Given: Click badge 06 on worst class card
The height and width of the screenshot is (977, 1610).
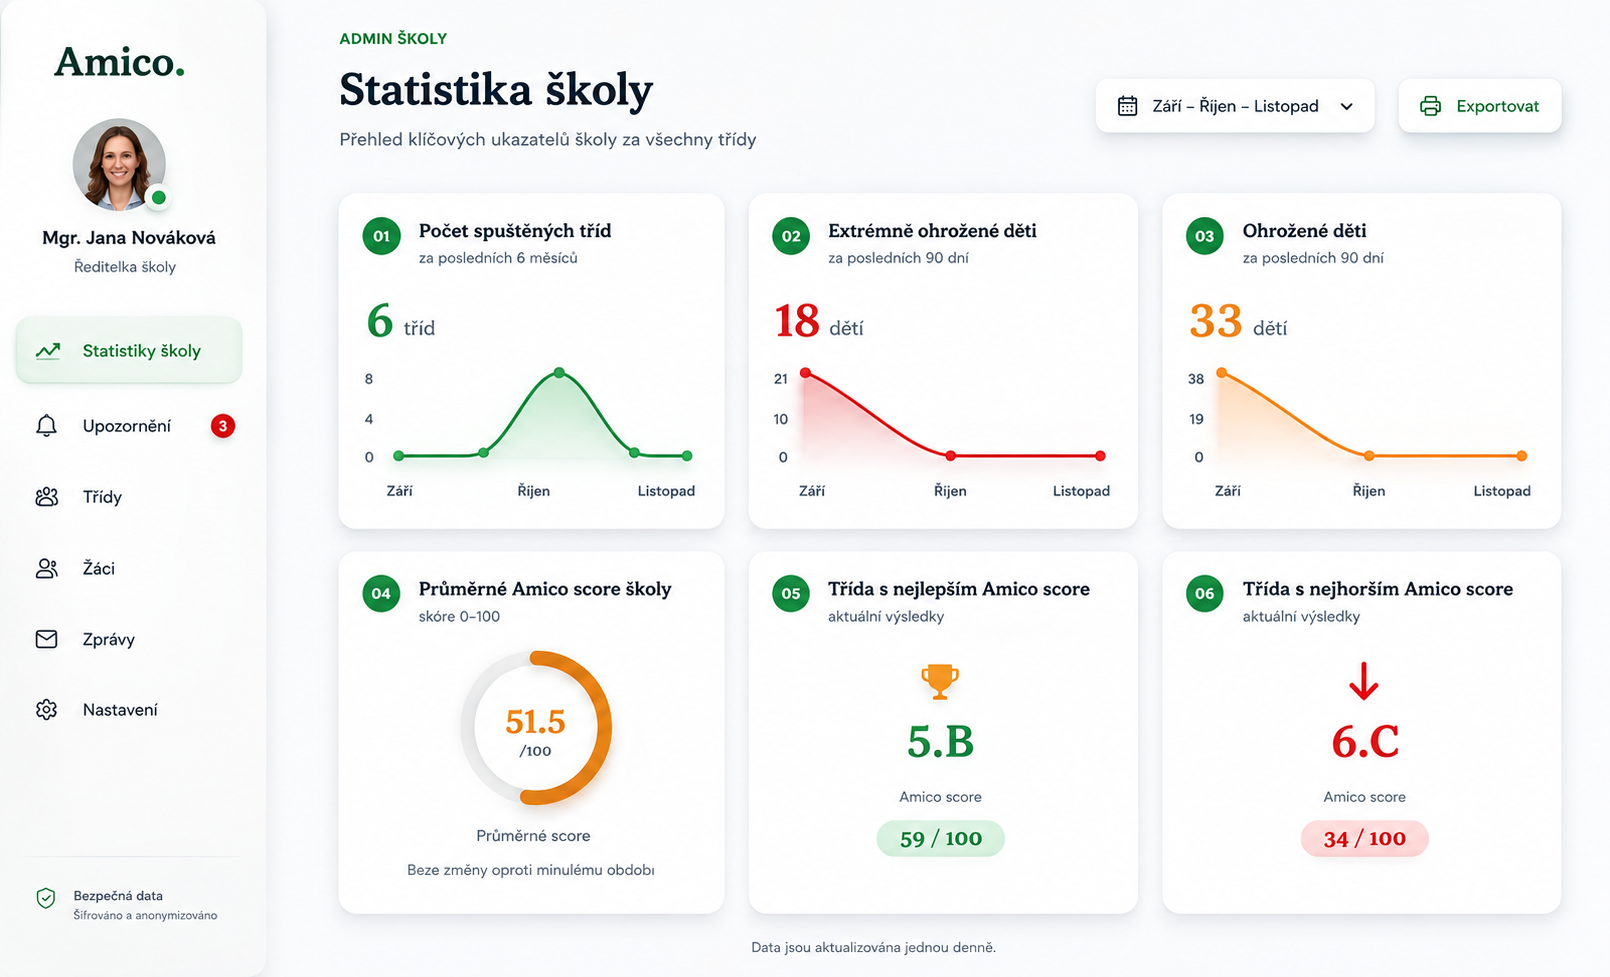Looking at the screenshot, I should click(1204, 593).
